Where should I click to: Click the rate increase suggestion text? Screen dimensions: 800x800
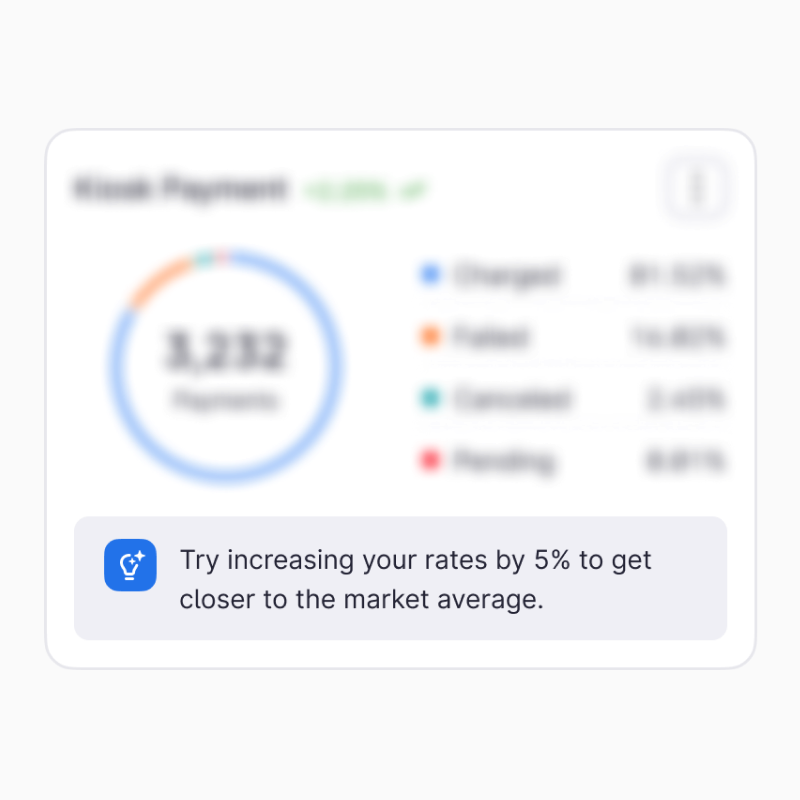pos(415,579)
